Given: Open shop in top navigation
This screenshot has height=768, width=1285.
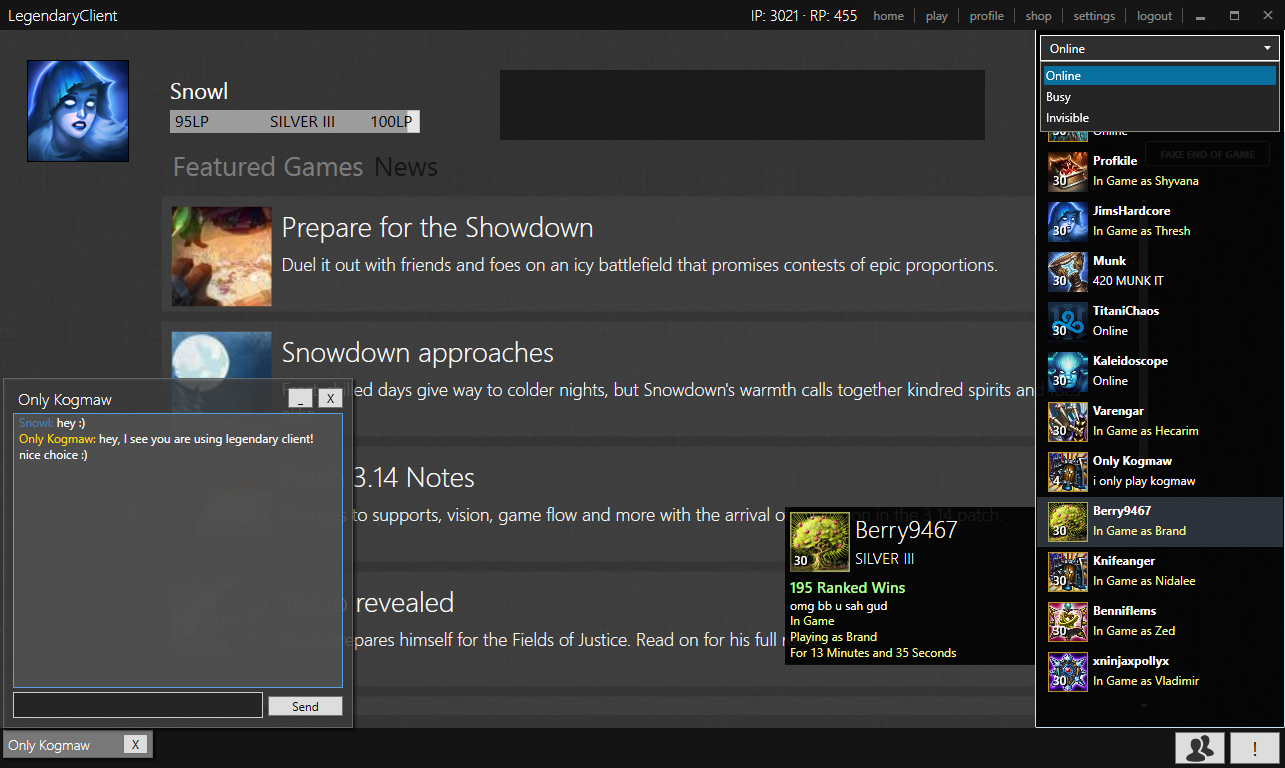Looking at the screenshot, I should tap(1039, 16).
